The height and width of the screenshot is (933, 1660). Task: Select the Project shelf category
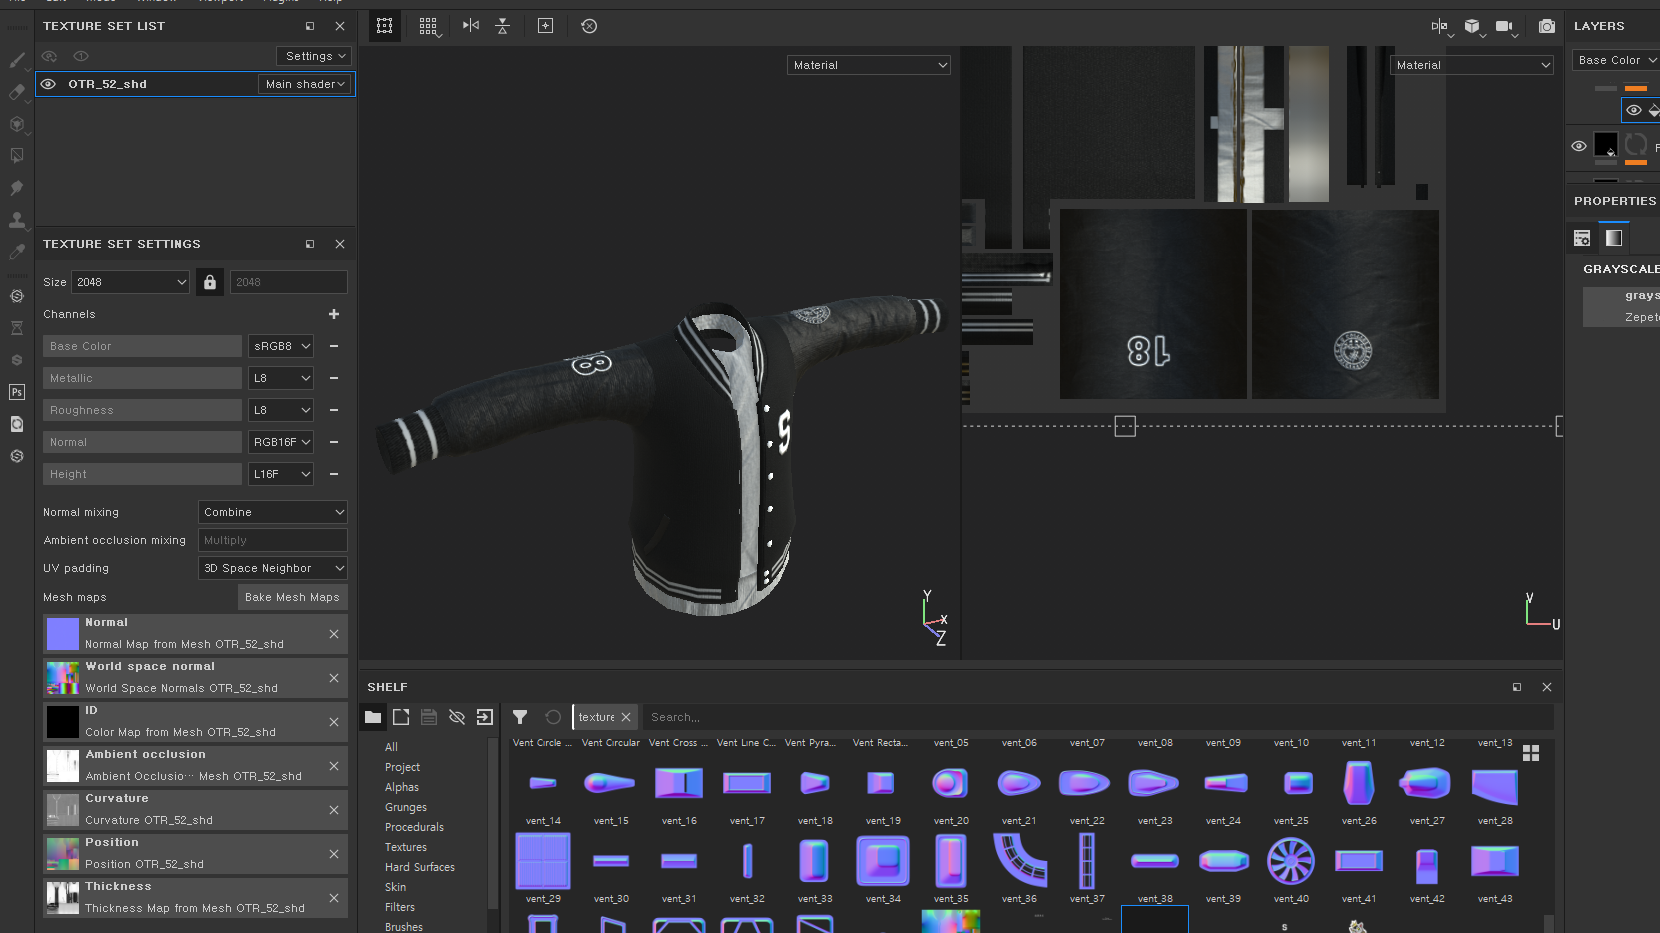402,767
